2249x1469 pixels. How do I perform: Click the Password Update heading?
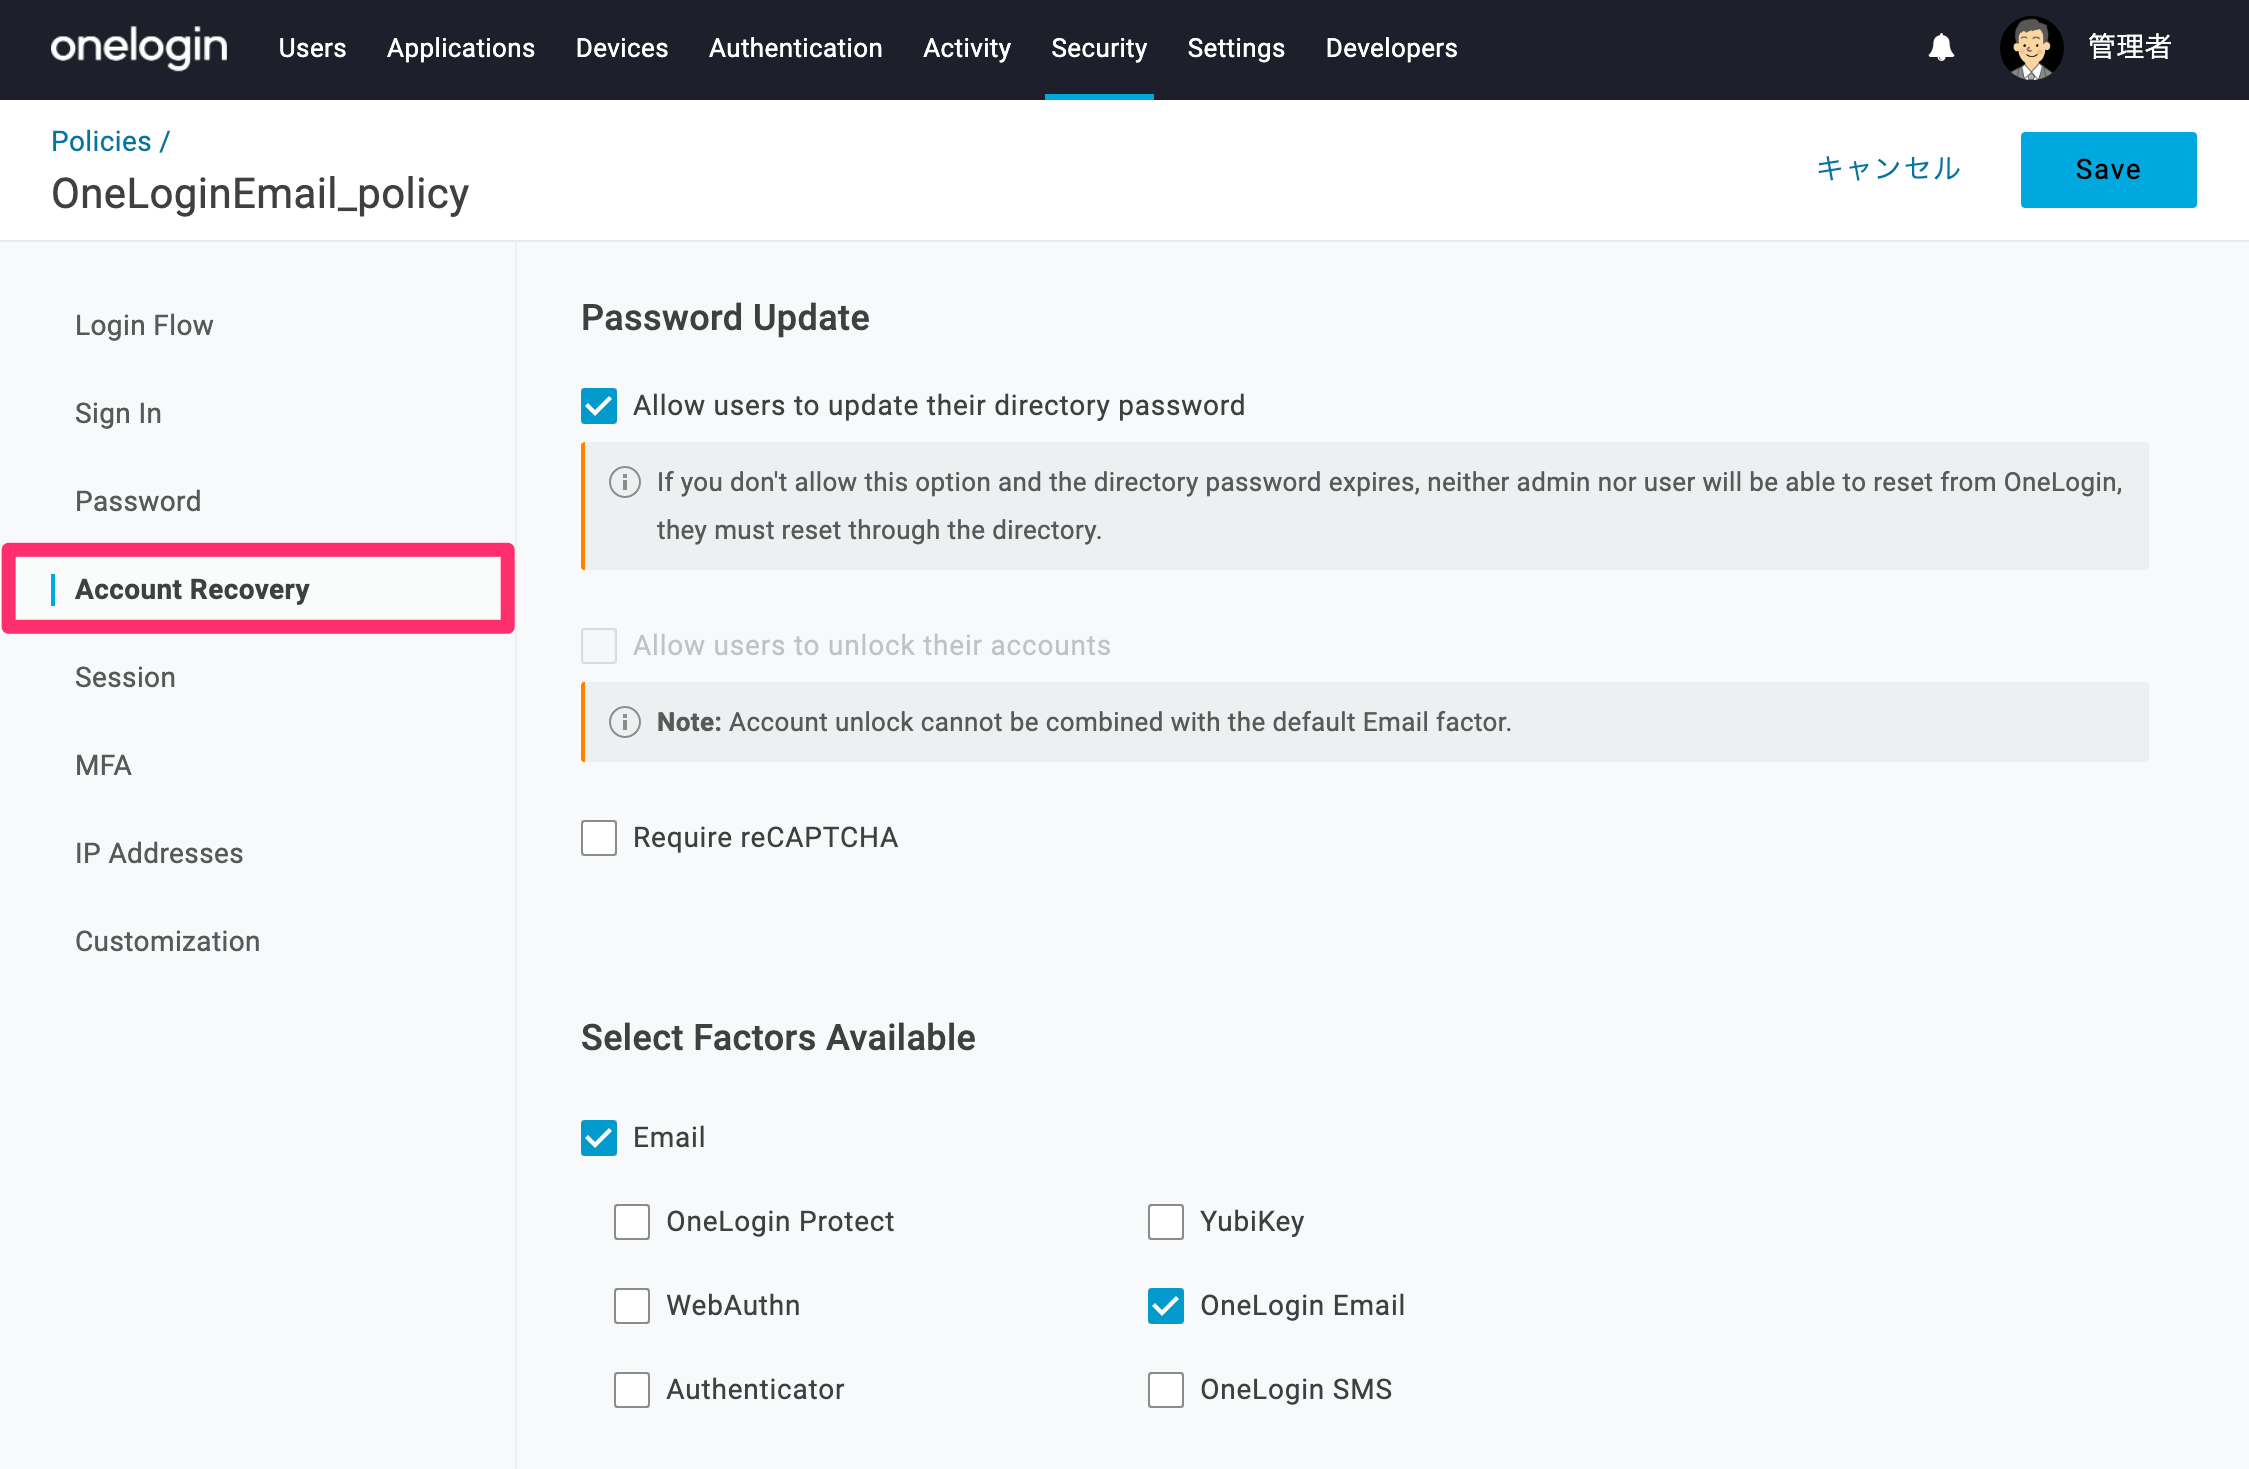725,318
